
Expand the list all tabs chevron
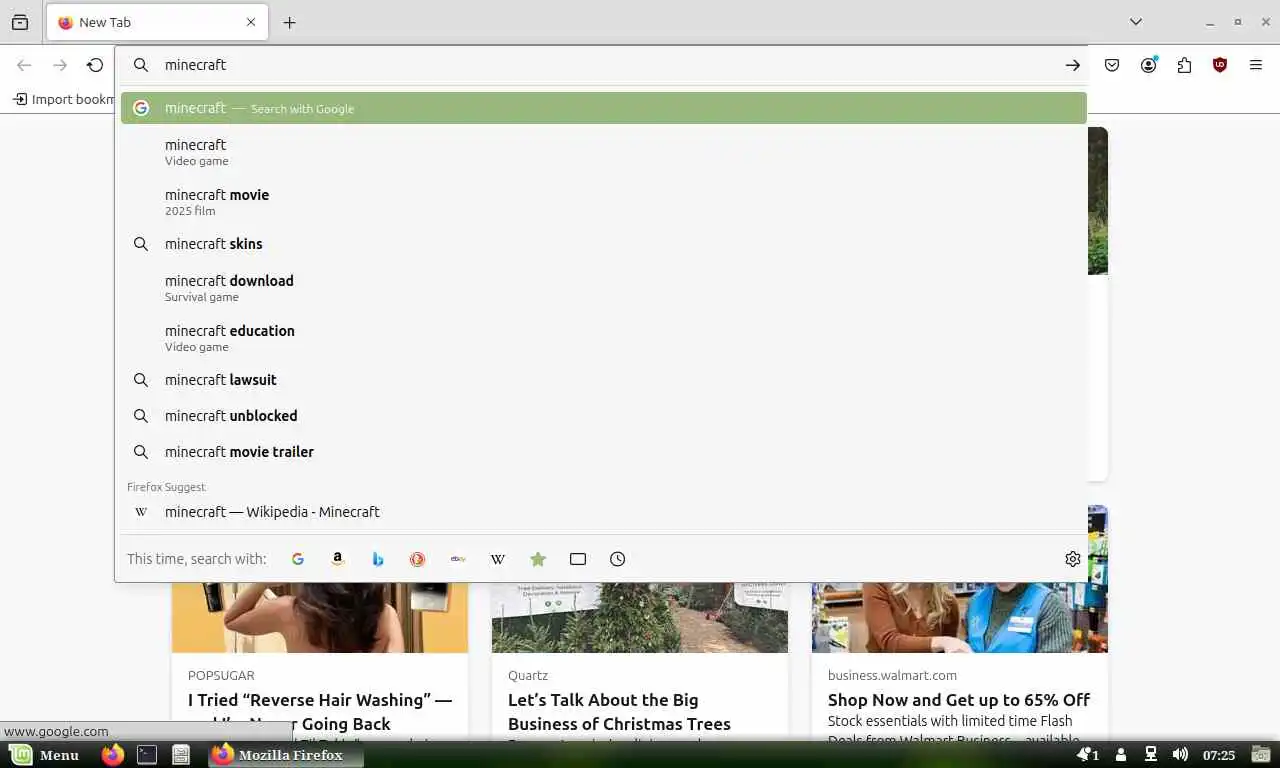point(1136,22)
